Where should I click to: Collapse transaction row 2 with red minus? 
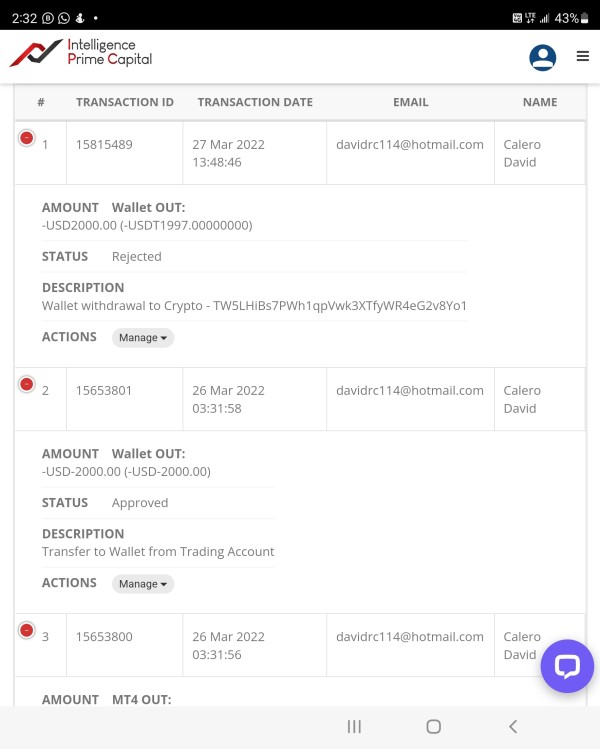pyautogui.click(x=27, y=384)
